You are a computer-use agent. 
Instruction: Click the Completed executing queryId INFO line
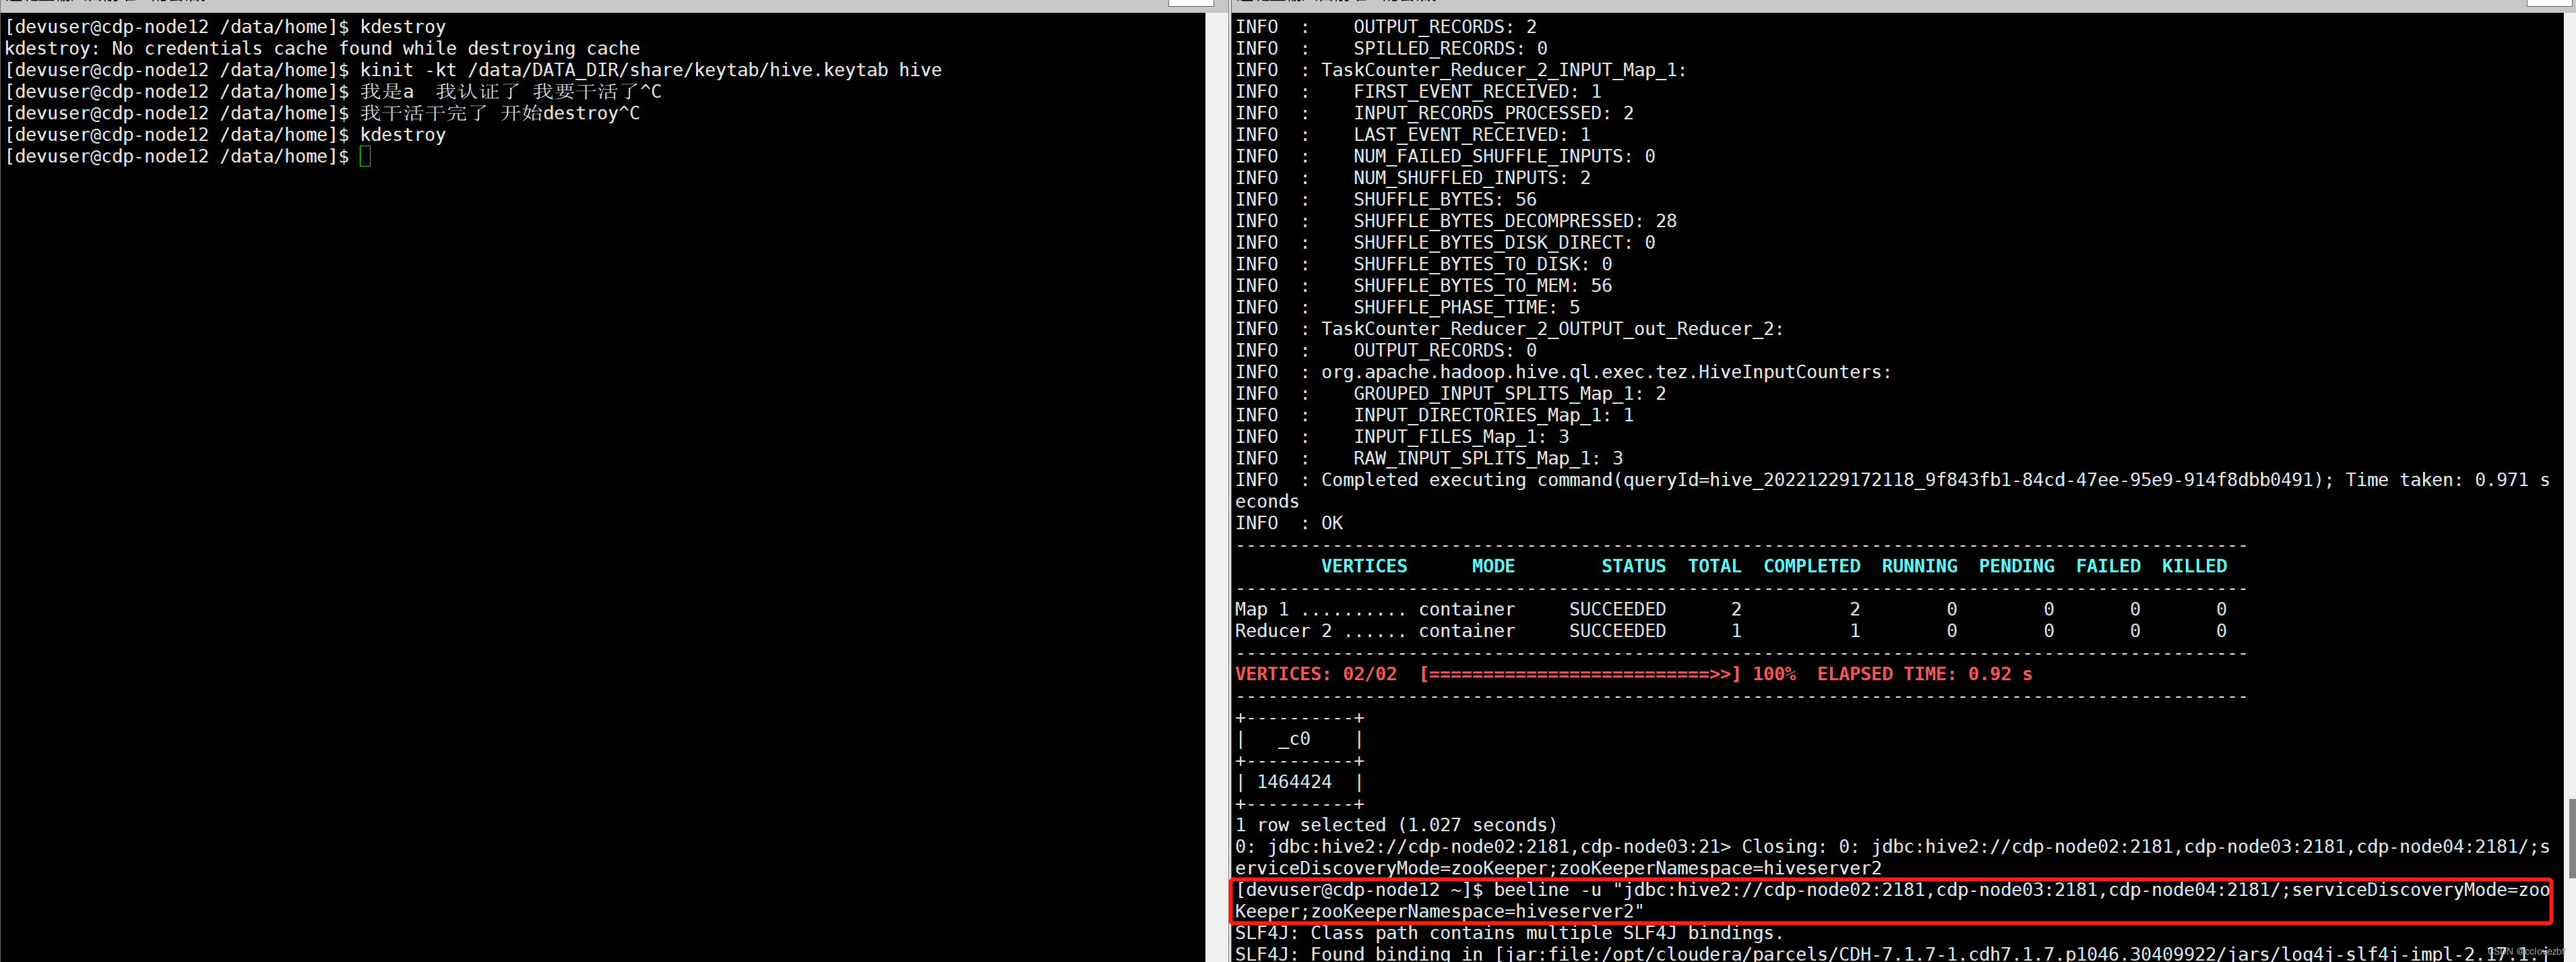(1800, 480)
